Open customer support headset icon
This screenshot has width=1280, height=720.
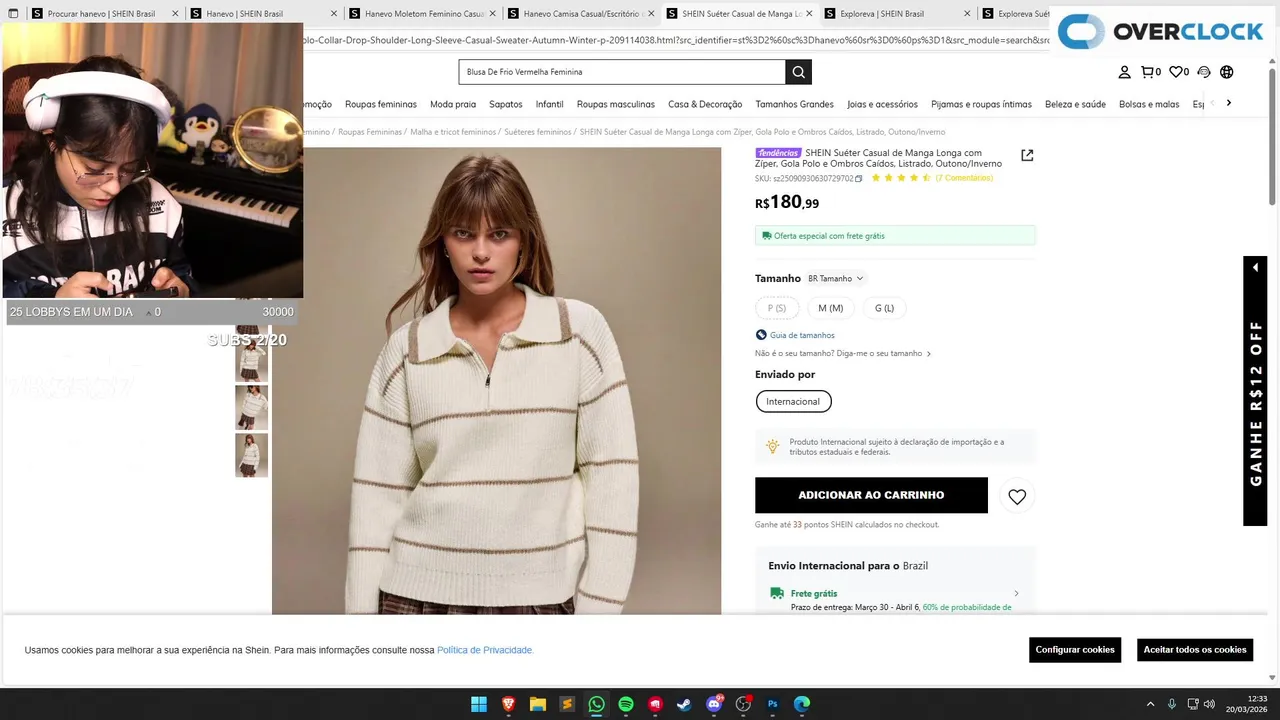[1204, 72]
